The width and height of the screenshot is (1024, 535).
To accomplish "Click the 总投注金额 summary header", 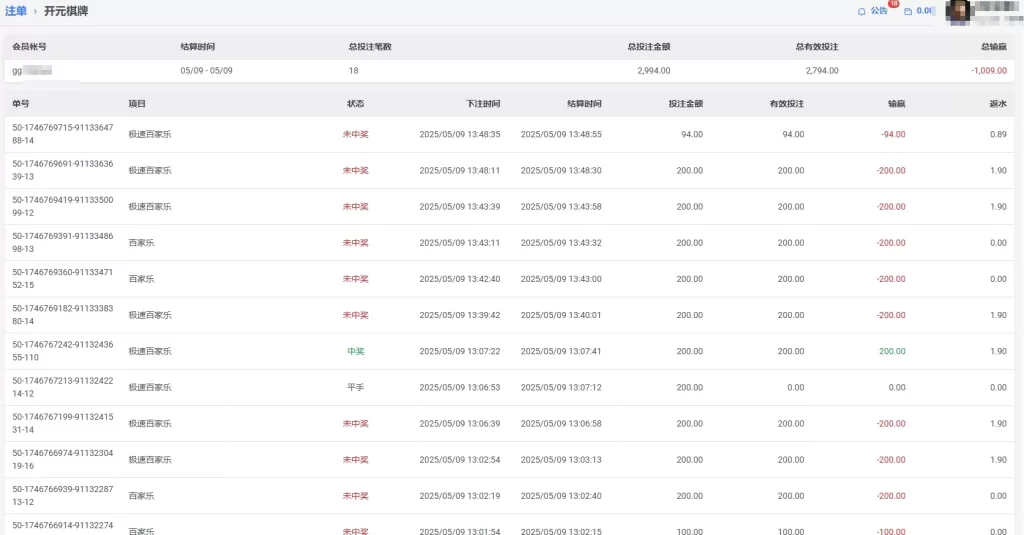I will pos(648,46).
